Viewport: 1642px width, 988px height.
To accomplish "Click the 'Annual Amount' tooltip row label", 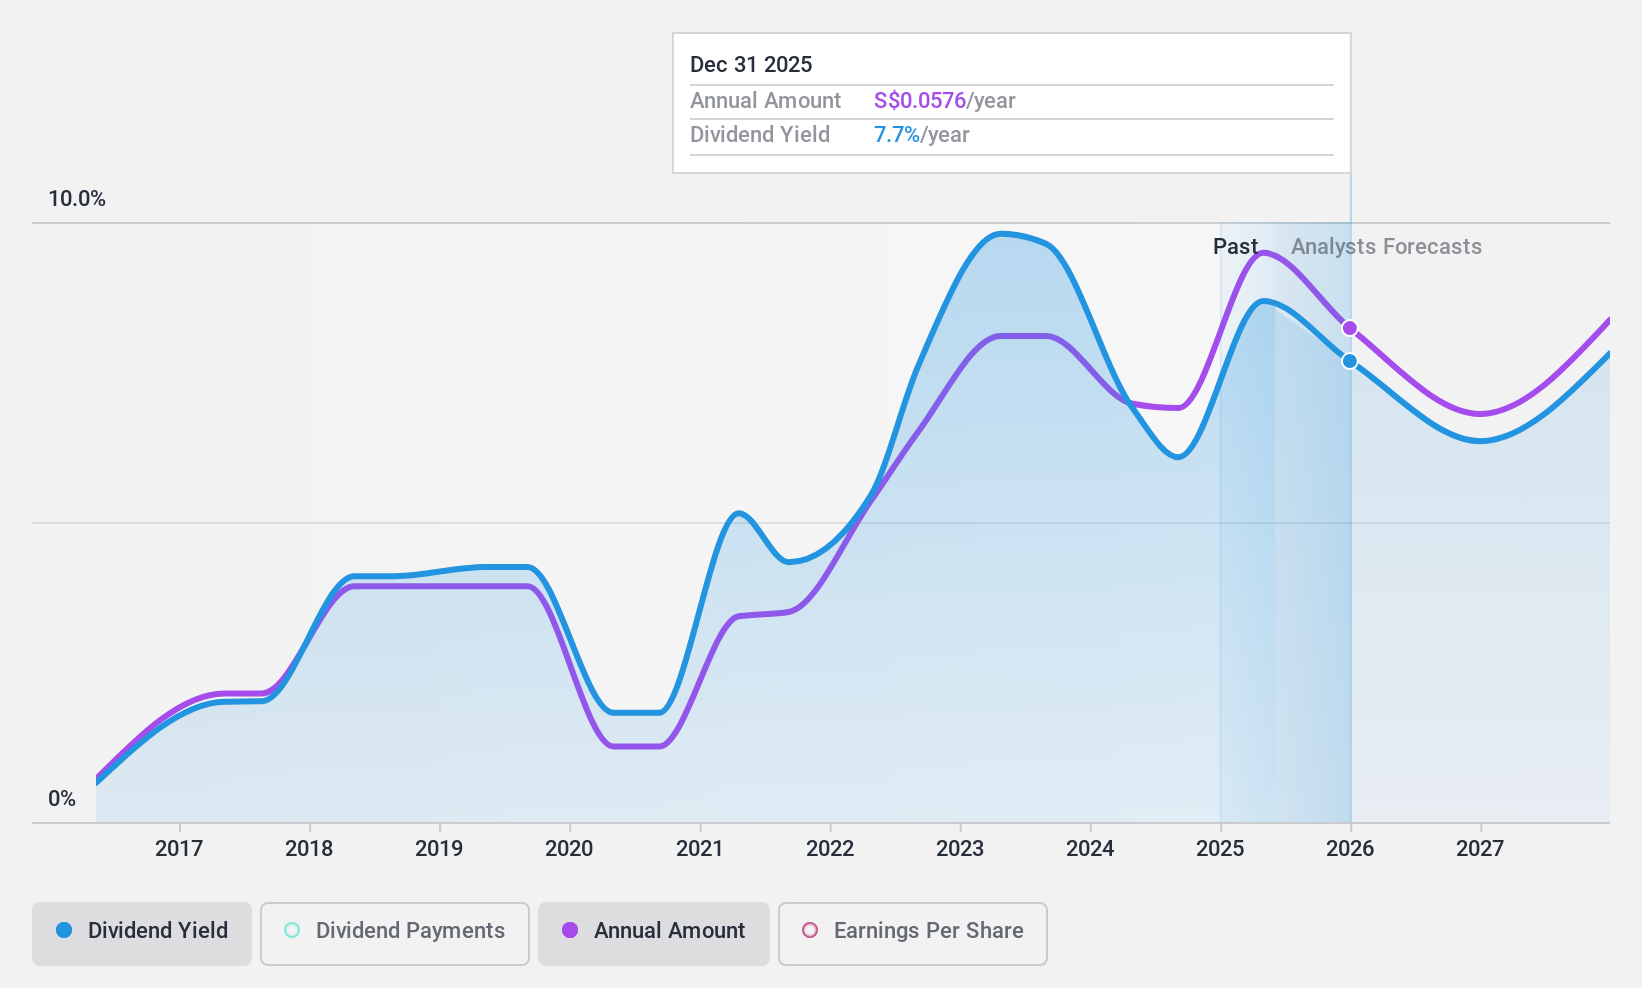I will coord(765,101).
